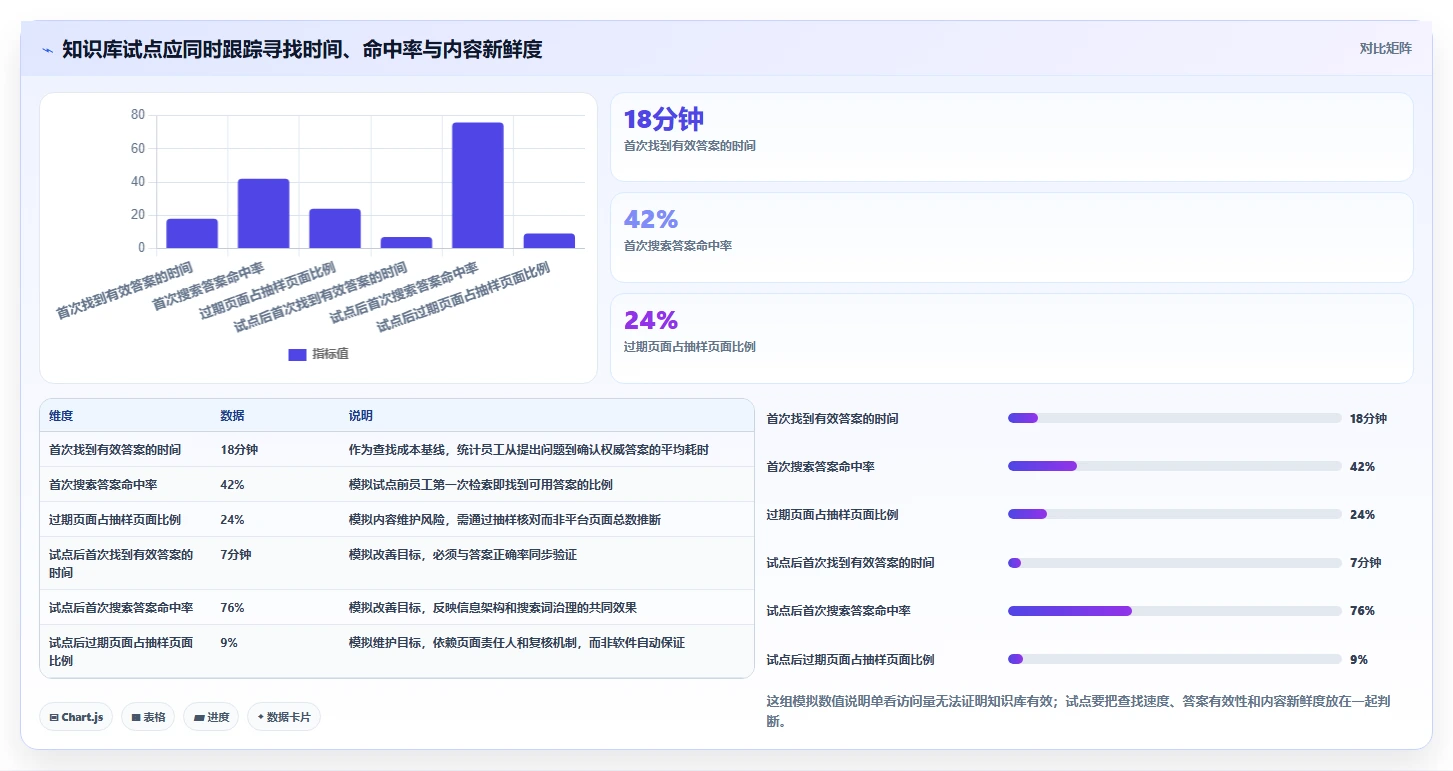The height and width of the screenshot is (771, 1453).
Task: Click the progress bar in the 42% row
Action: [1175, 466]
